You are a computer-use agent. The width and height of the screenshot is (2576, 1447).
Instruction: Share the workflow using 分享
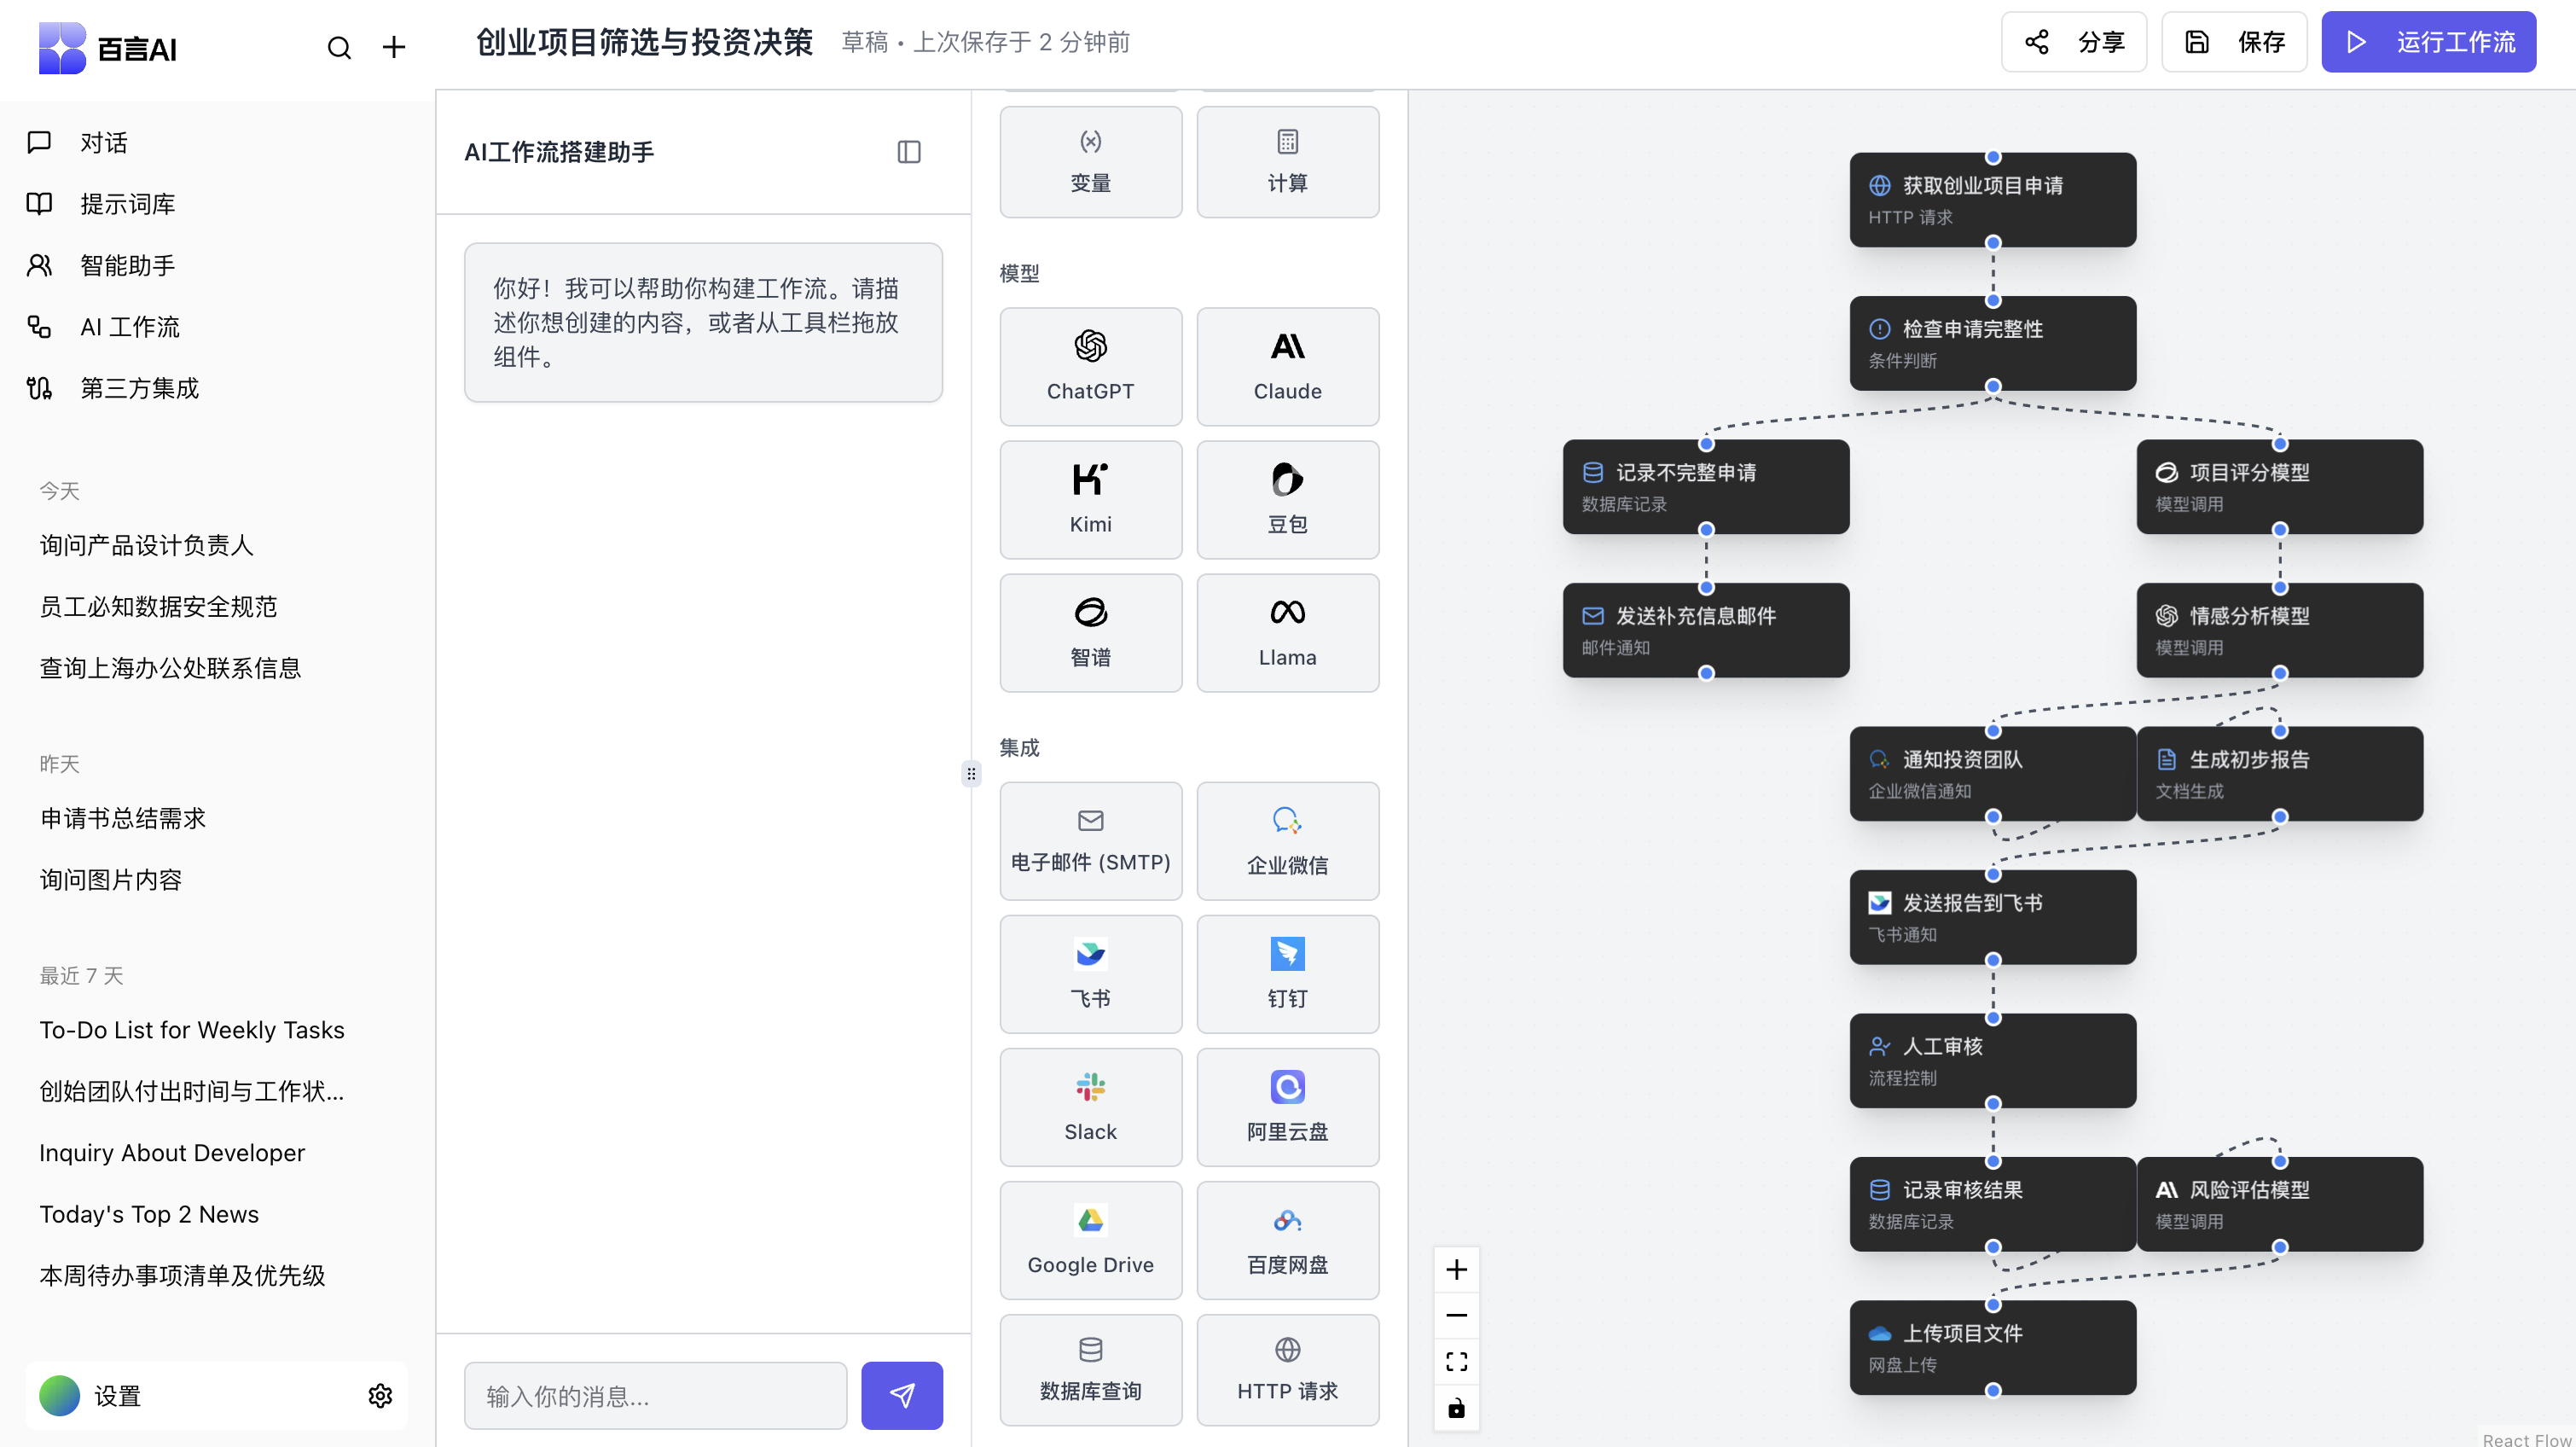[2074, 42]
